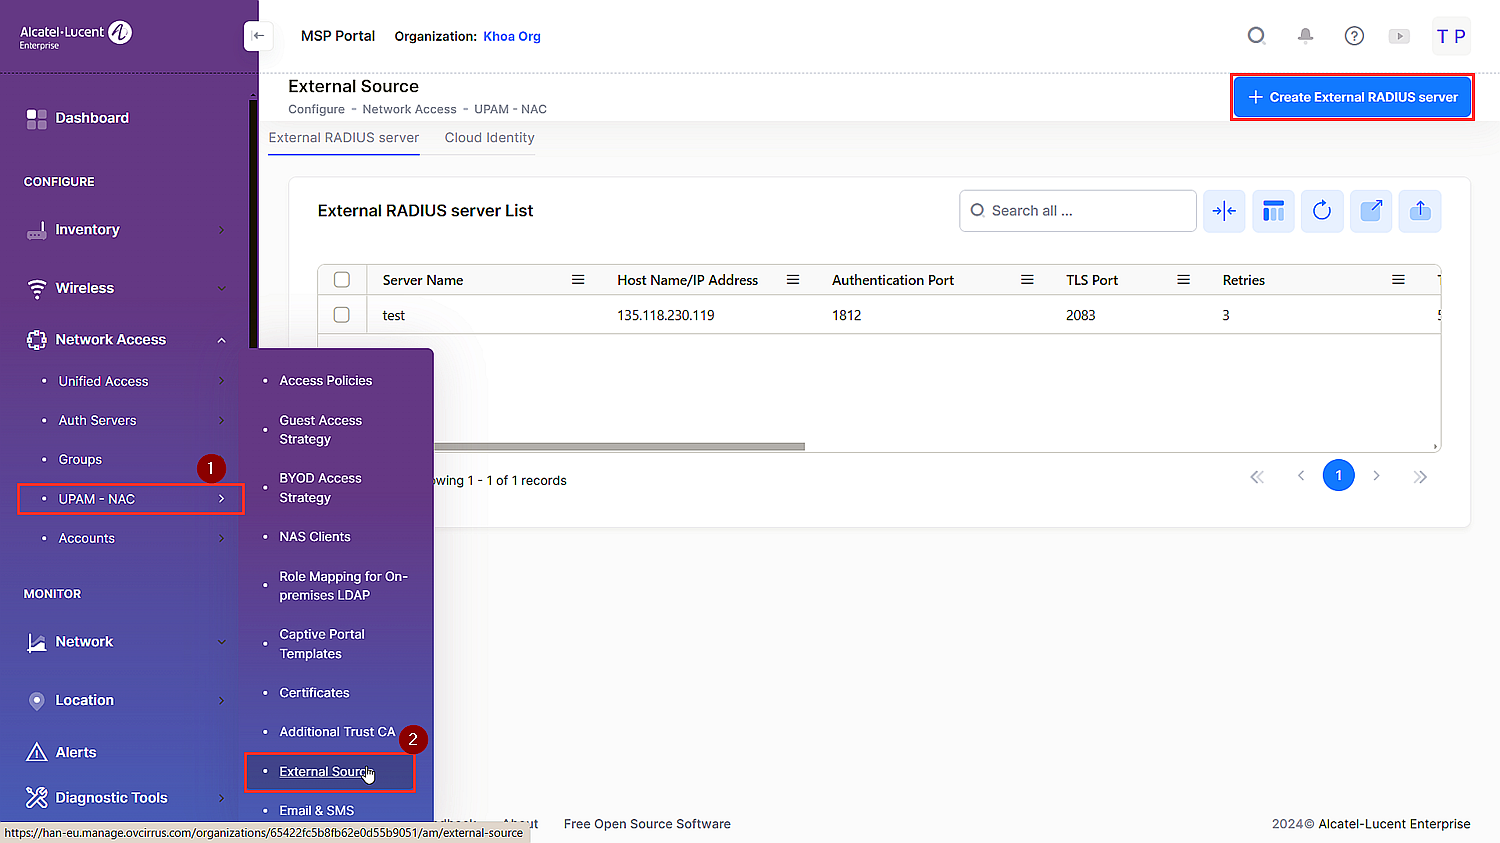Select Additional Trust CA
The height and width of the screenshot is (843, 1500).
(337, 732)
